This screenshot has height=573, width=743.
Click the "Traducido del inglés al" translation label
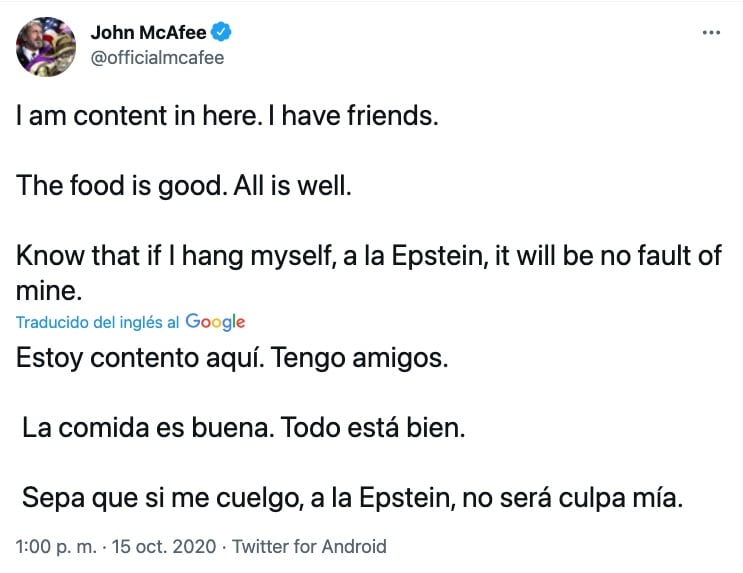98,322
